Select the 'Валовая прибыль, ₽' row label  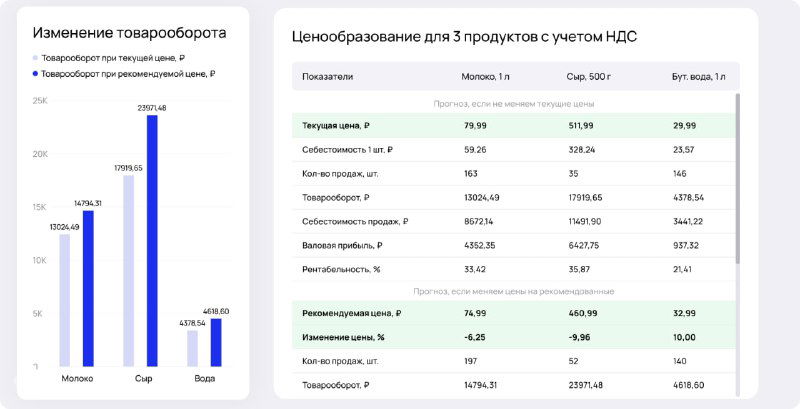point(344,245)
